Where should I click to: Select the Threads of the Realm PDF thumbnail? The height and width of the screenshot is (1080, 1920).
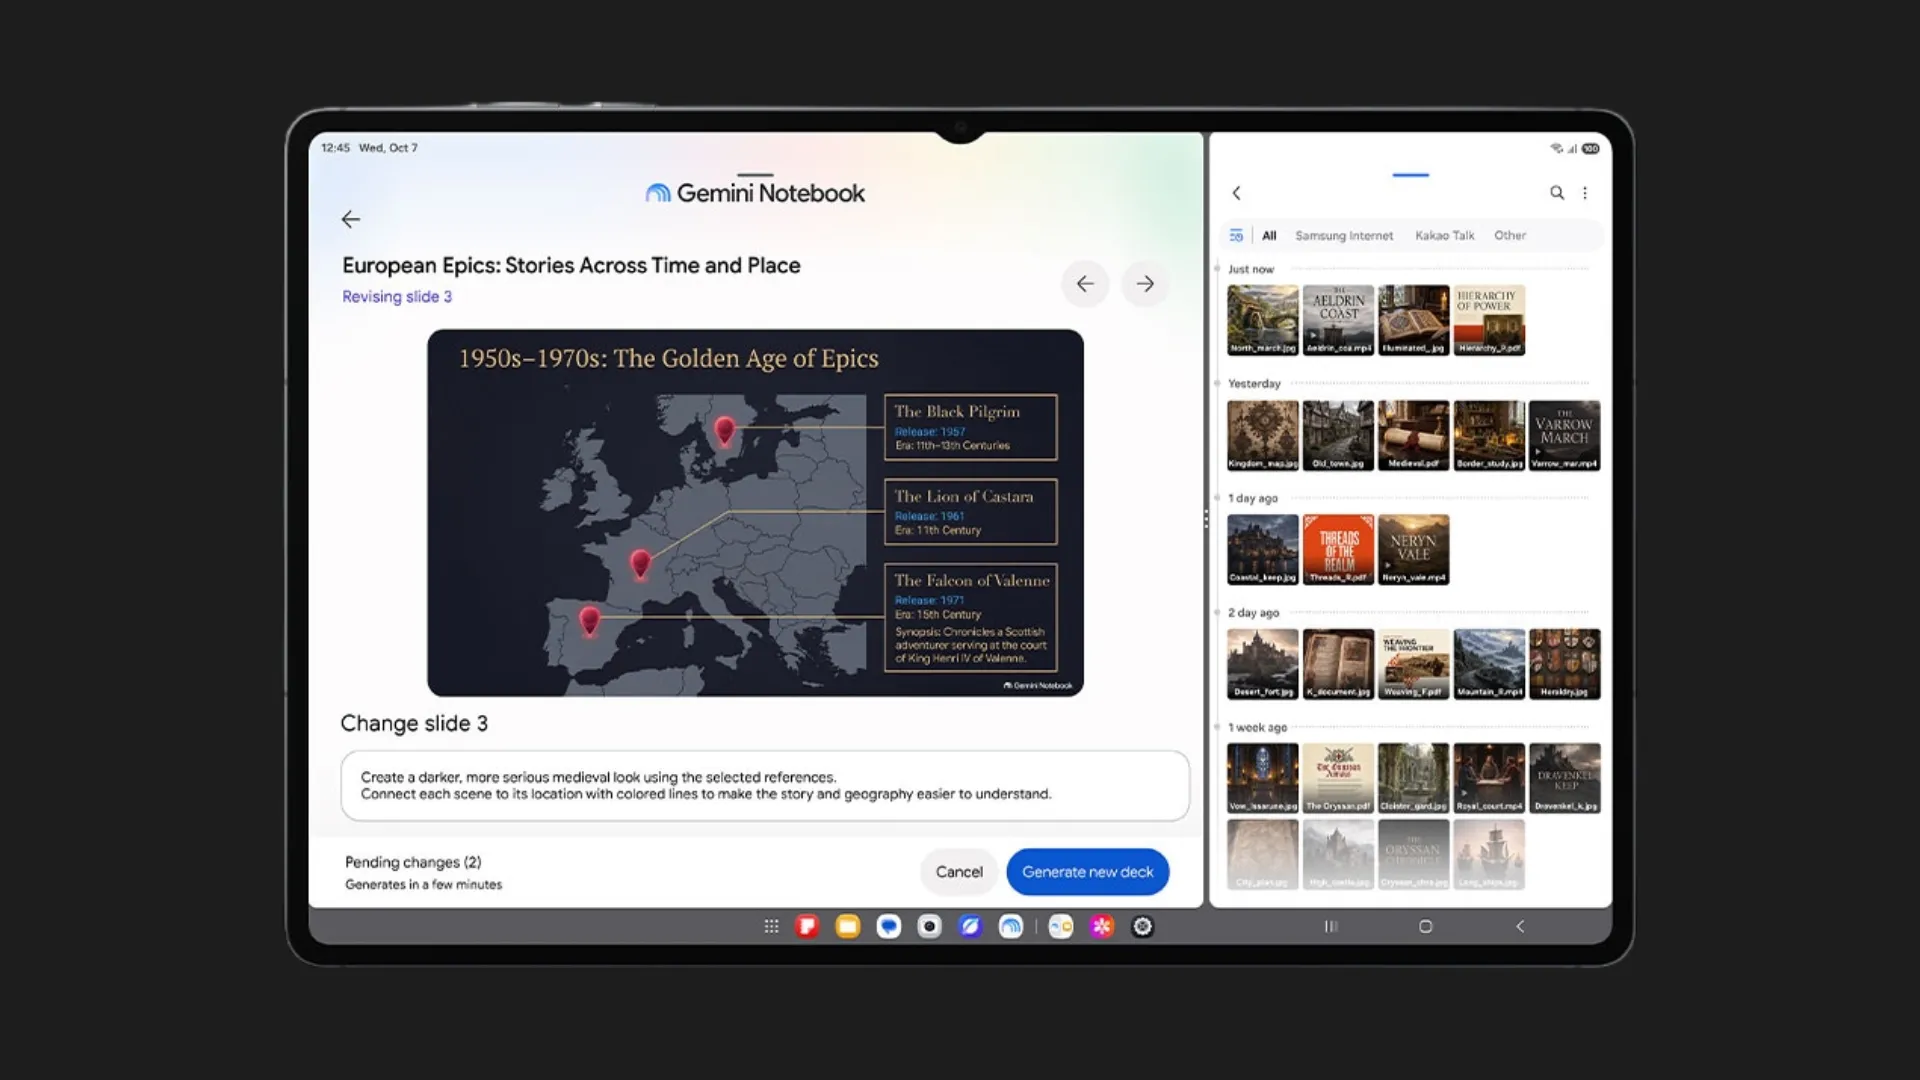1338,549
